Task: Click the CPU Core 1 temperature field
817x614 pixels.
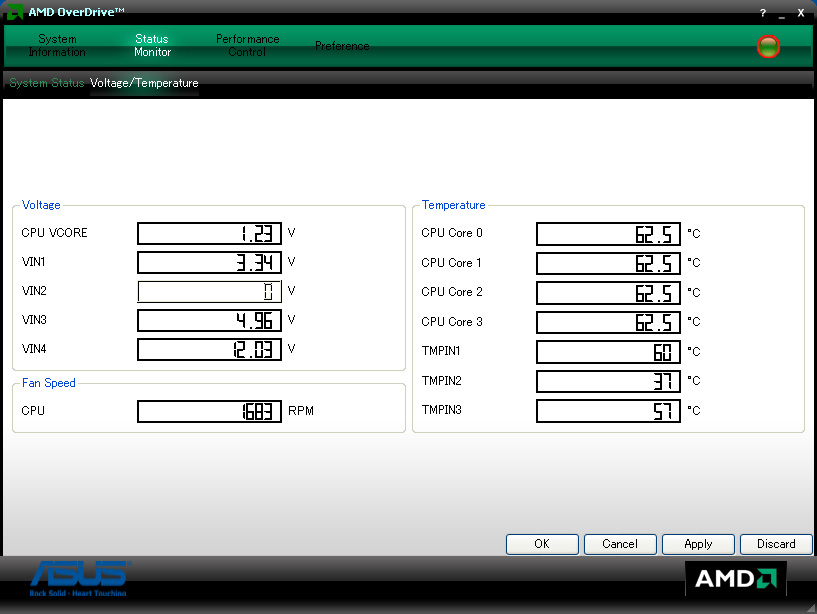Action: click(609, 263)
